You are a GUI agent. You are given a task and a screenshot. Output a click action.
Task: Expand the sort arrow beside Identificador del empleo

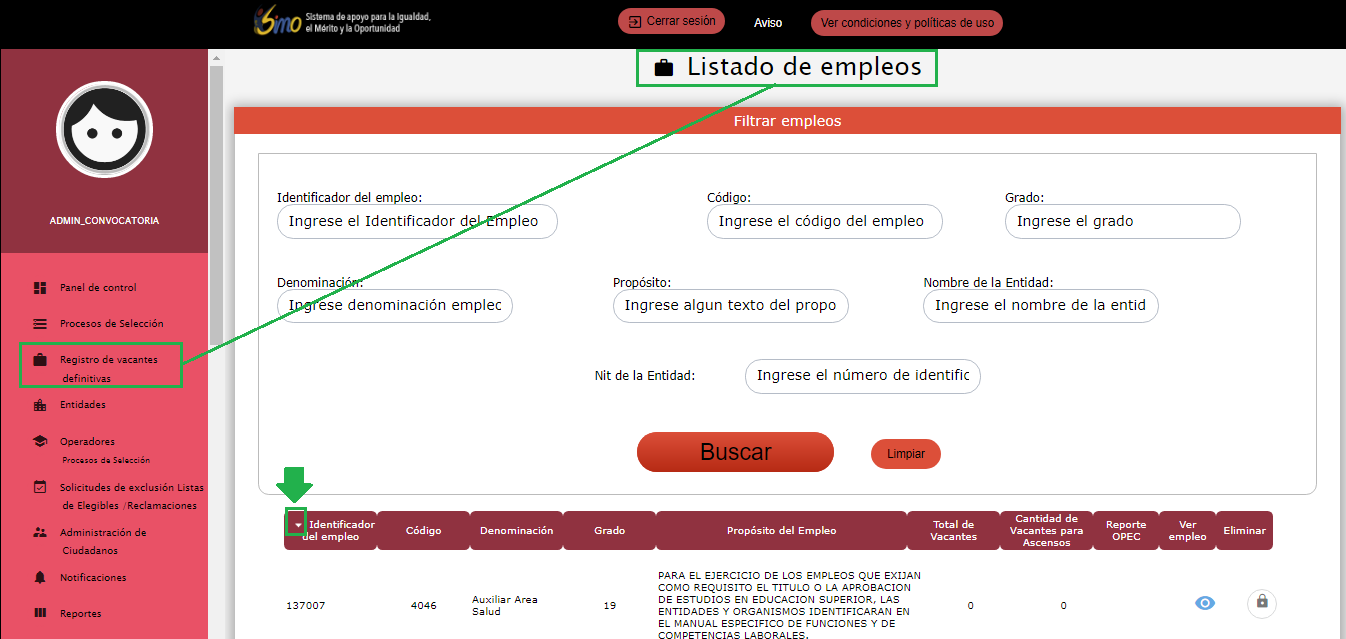pos(297,525)
